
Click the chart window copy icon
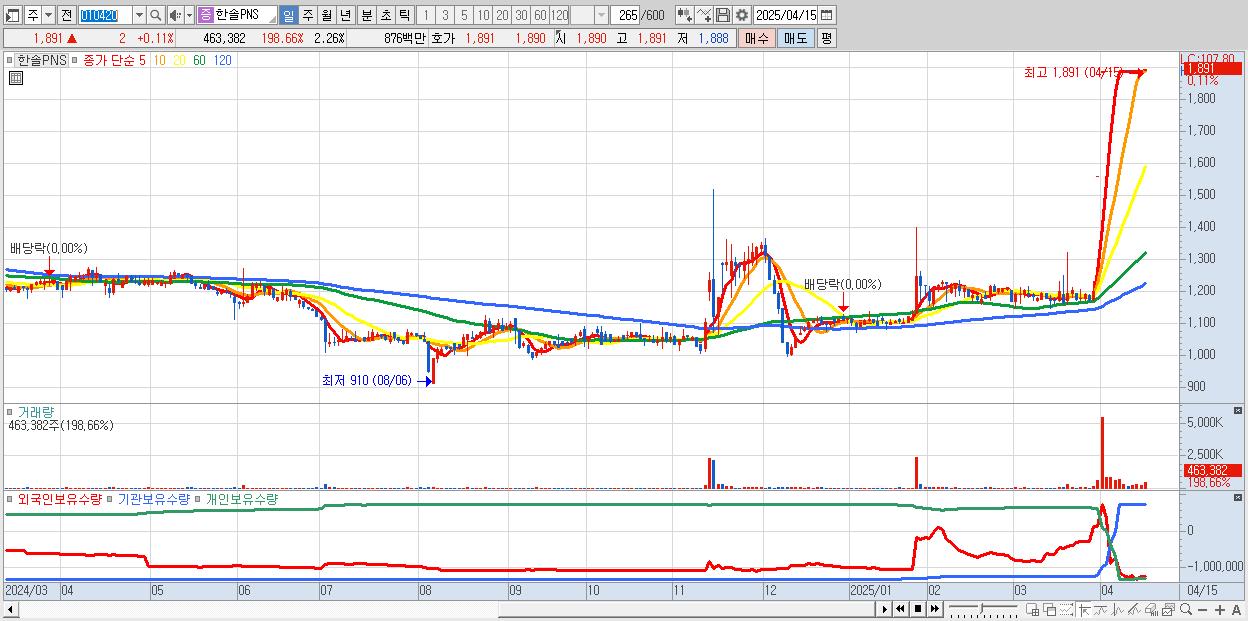tap(1168, 609)
